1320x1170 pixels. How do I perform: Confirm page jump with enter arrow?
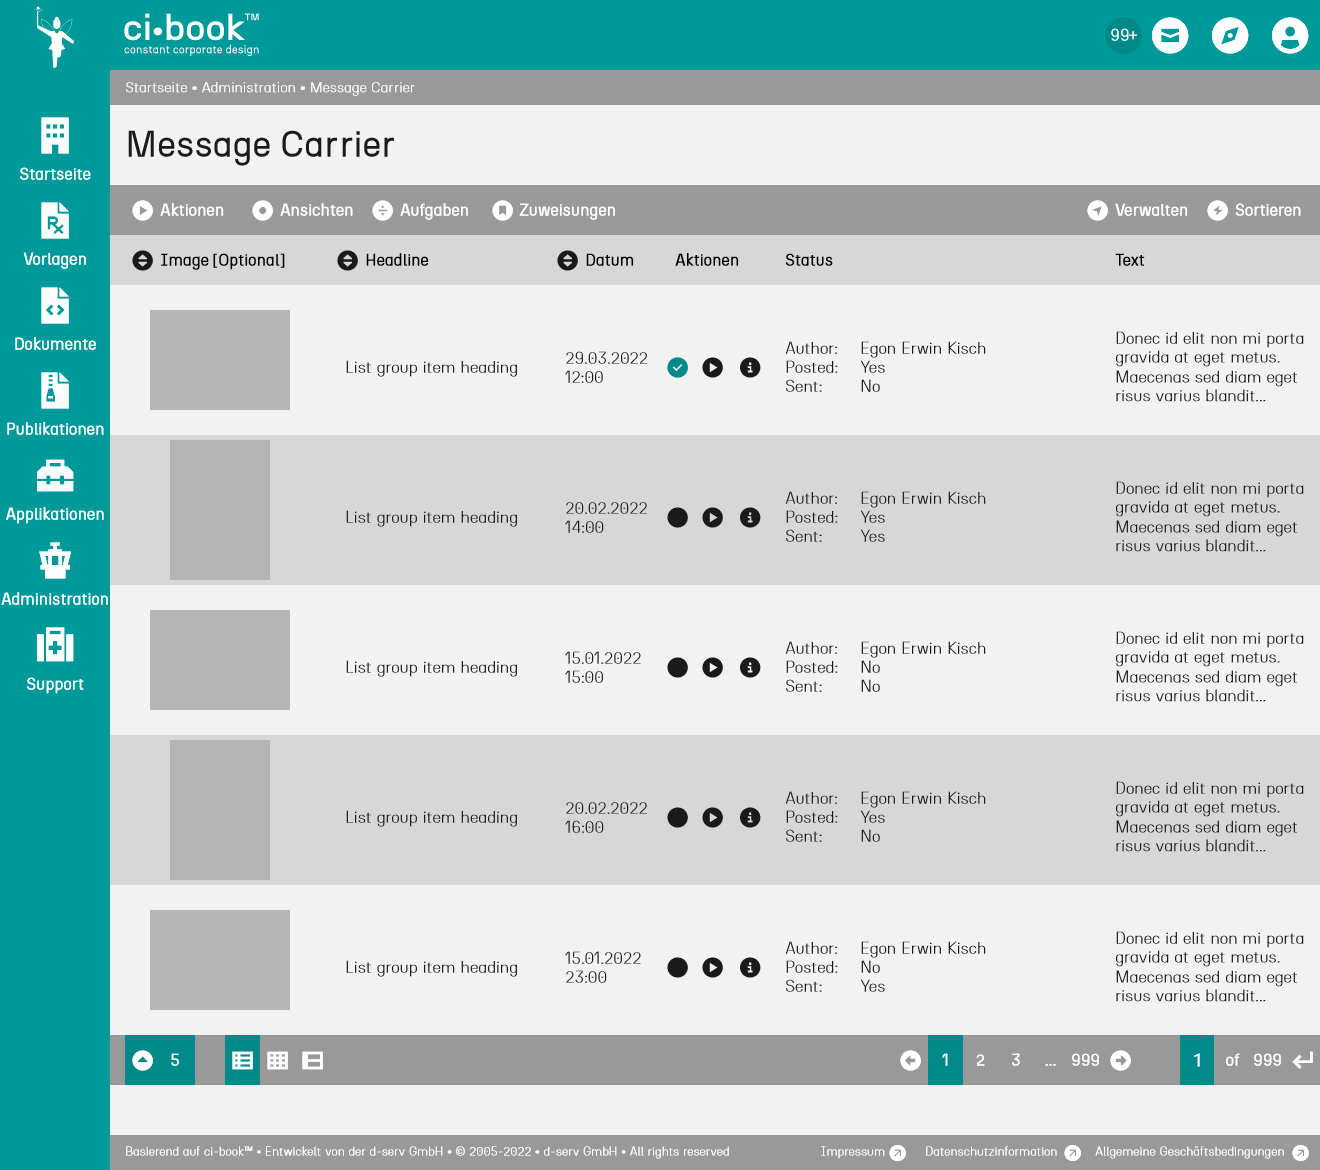(x=1303, y=1060)
